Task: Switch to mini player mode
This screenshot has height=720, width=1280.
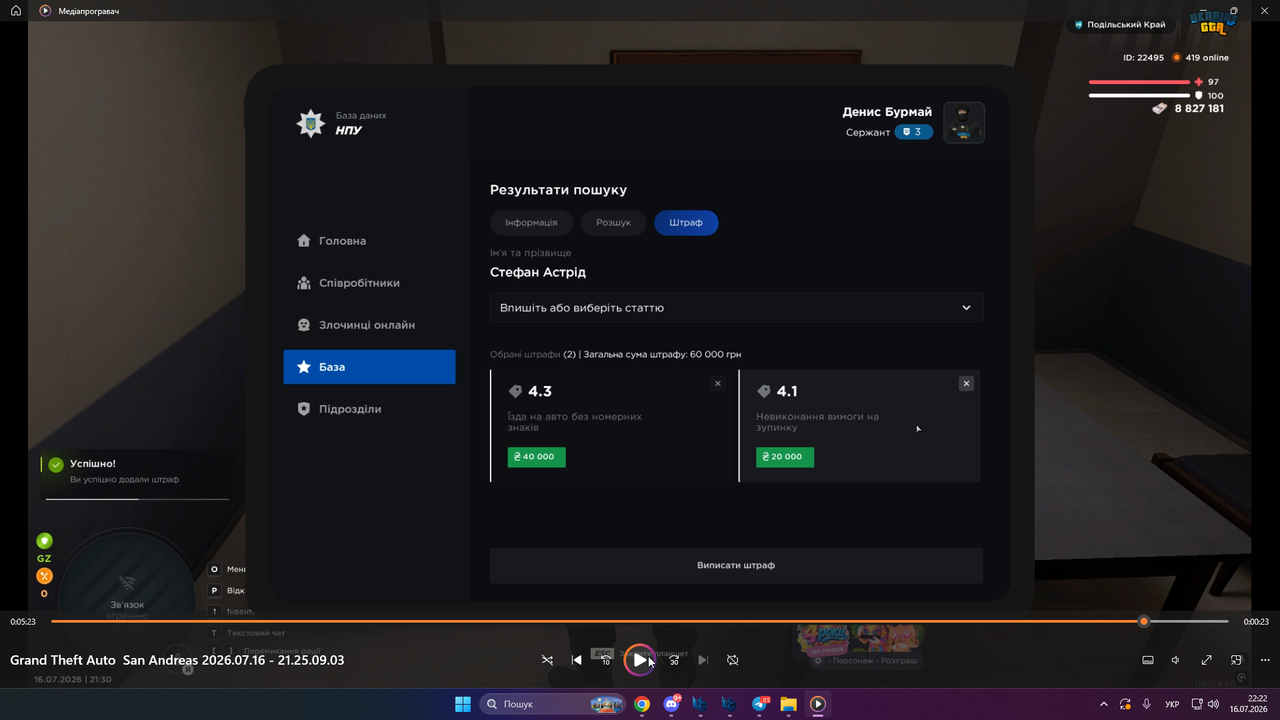Action: 1237,660
